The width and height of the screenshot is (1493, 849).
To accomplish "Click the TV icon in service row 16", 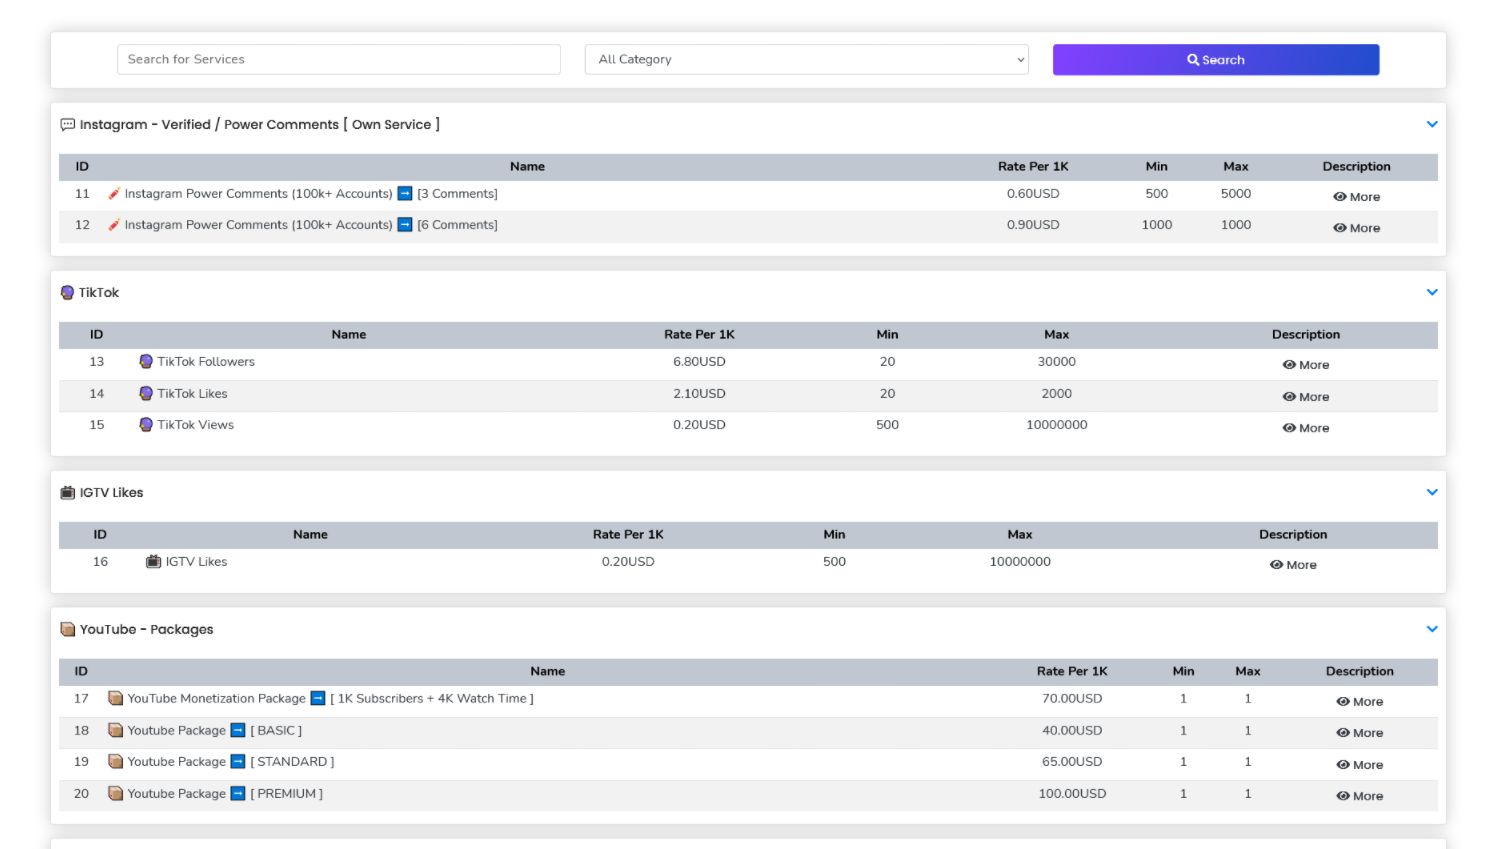I will (x=154, y=562).
